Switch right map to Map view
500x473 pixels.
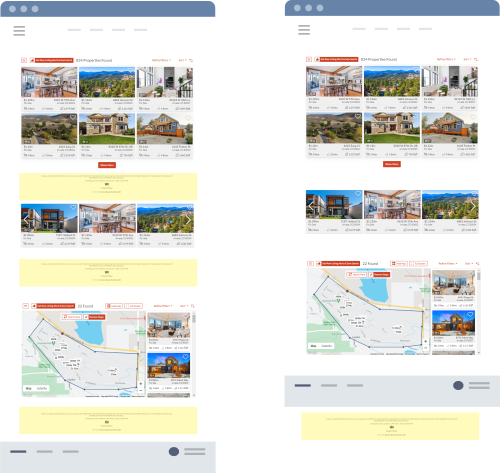tap(313, 346)
